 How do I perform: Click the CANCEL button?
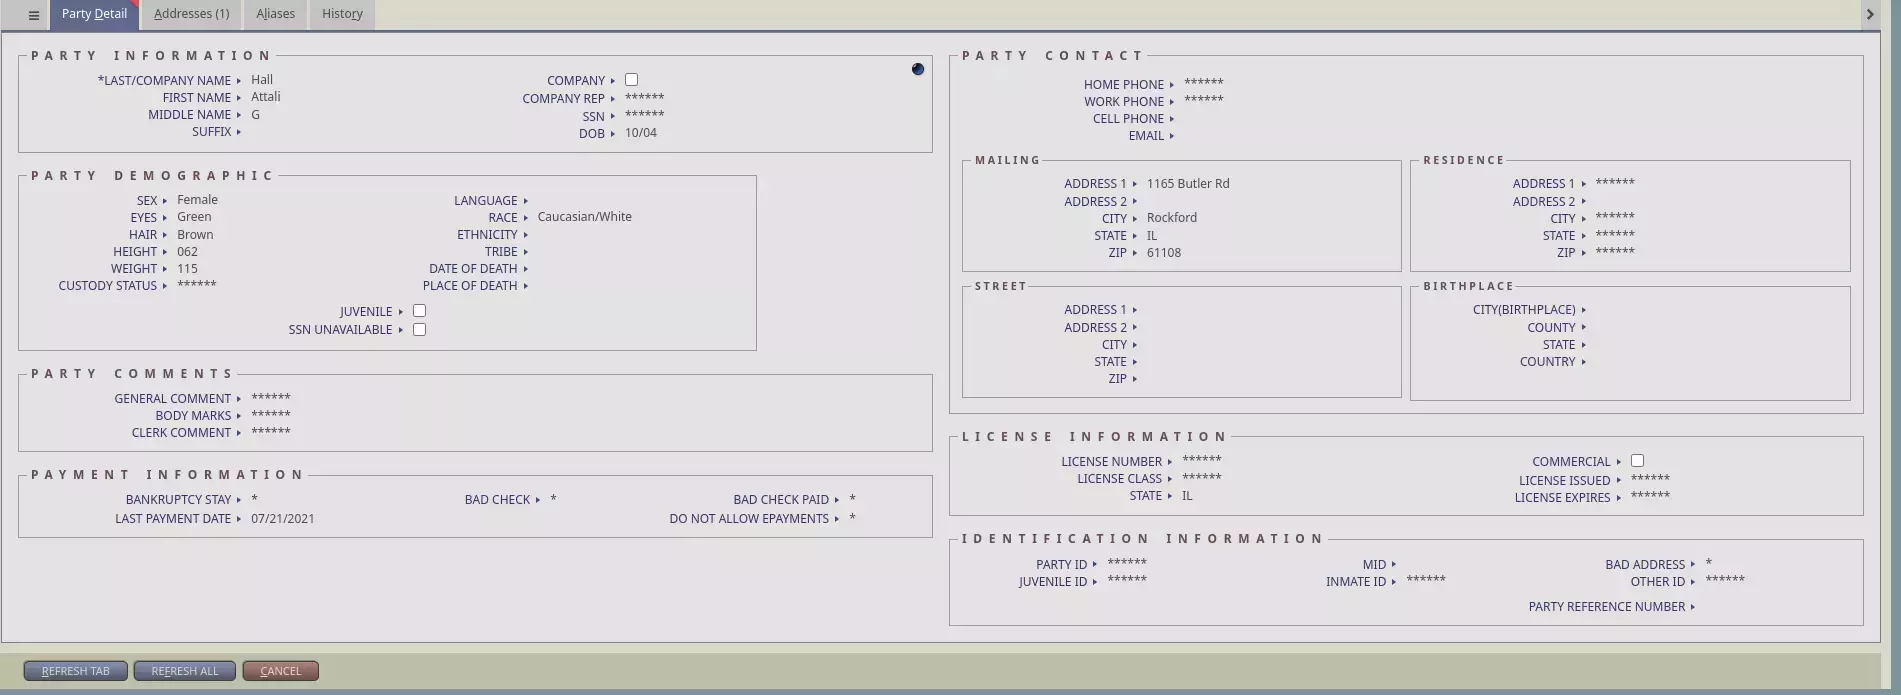point(280,671)
